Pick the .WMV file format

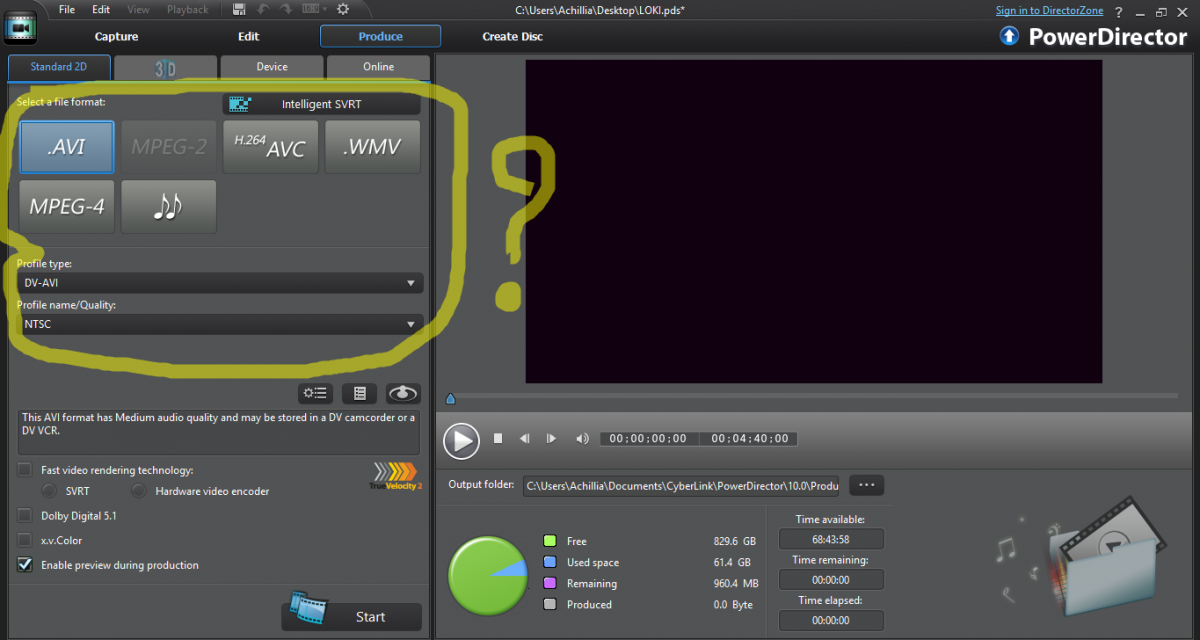(372, 147)
